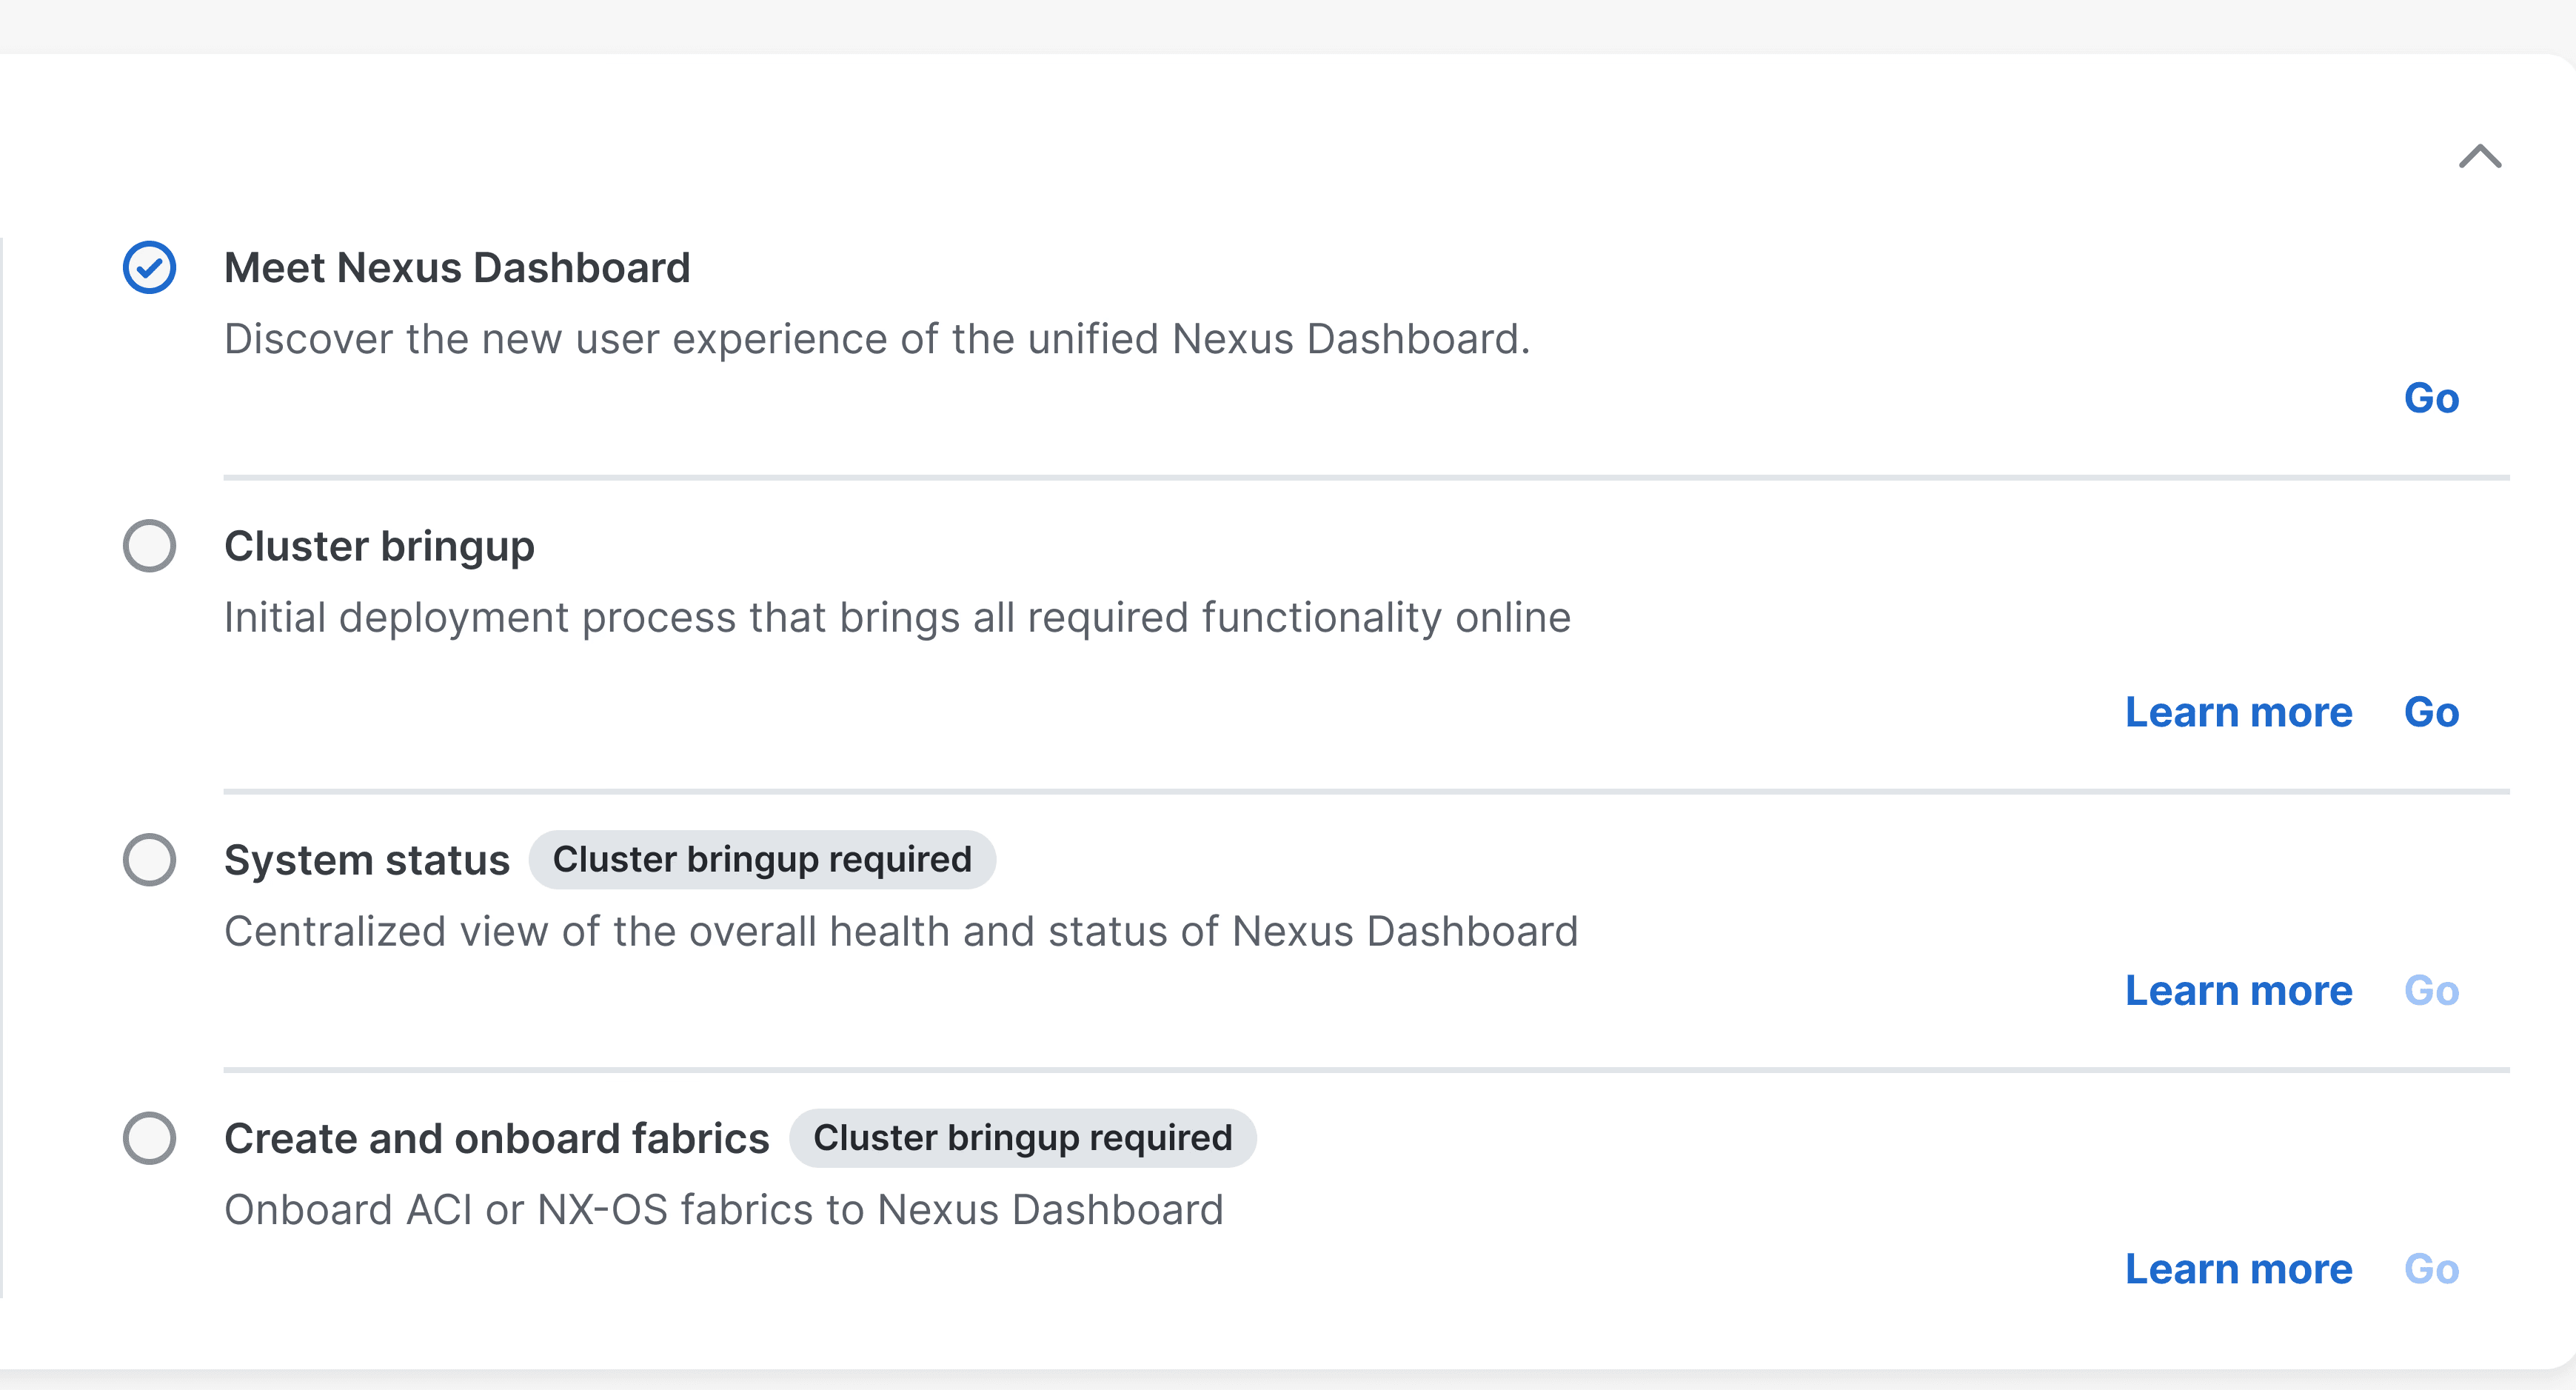Click Go for Meet Nexus Dashboard
Image resolution: width=2576 pixels, height=1390 pixels.
(2431, 398)
